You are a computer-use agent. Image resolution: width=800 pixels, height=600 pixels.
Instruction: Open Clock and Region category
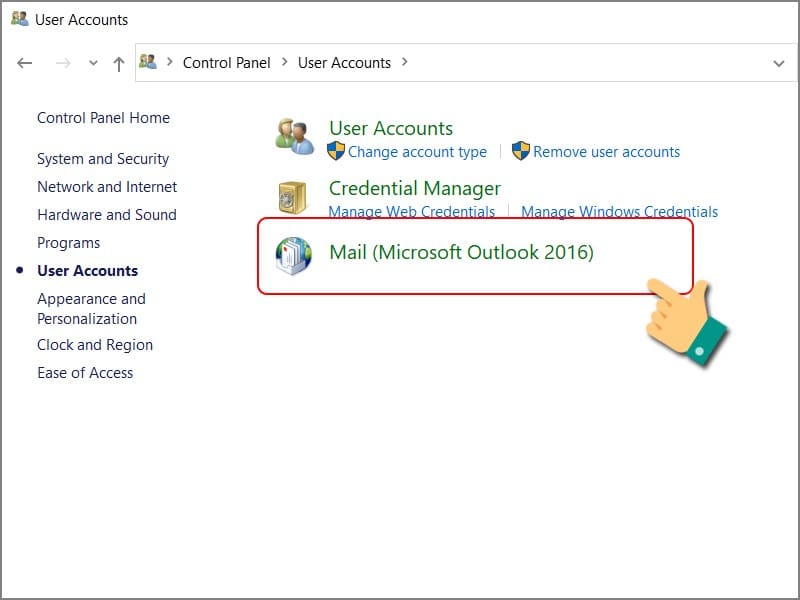tap(95, 345)
